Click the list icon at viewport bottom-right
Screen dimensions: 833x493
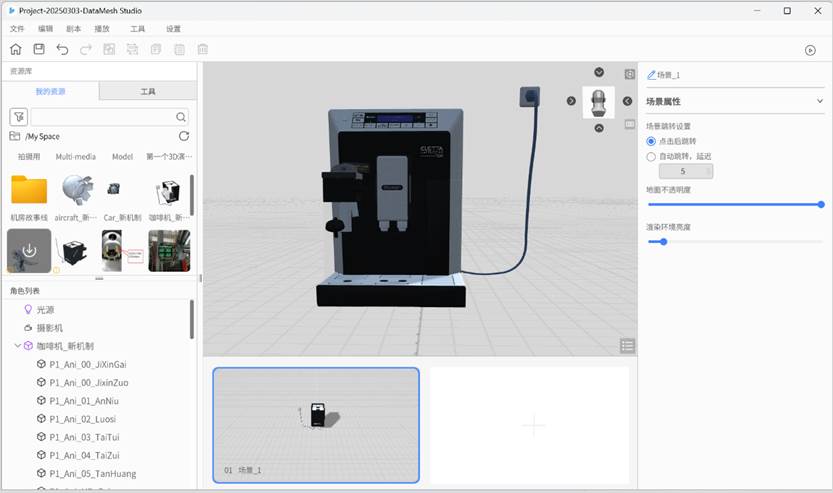(x=627, y=346)
